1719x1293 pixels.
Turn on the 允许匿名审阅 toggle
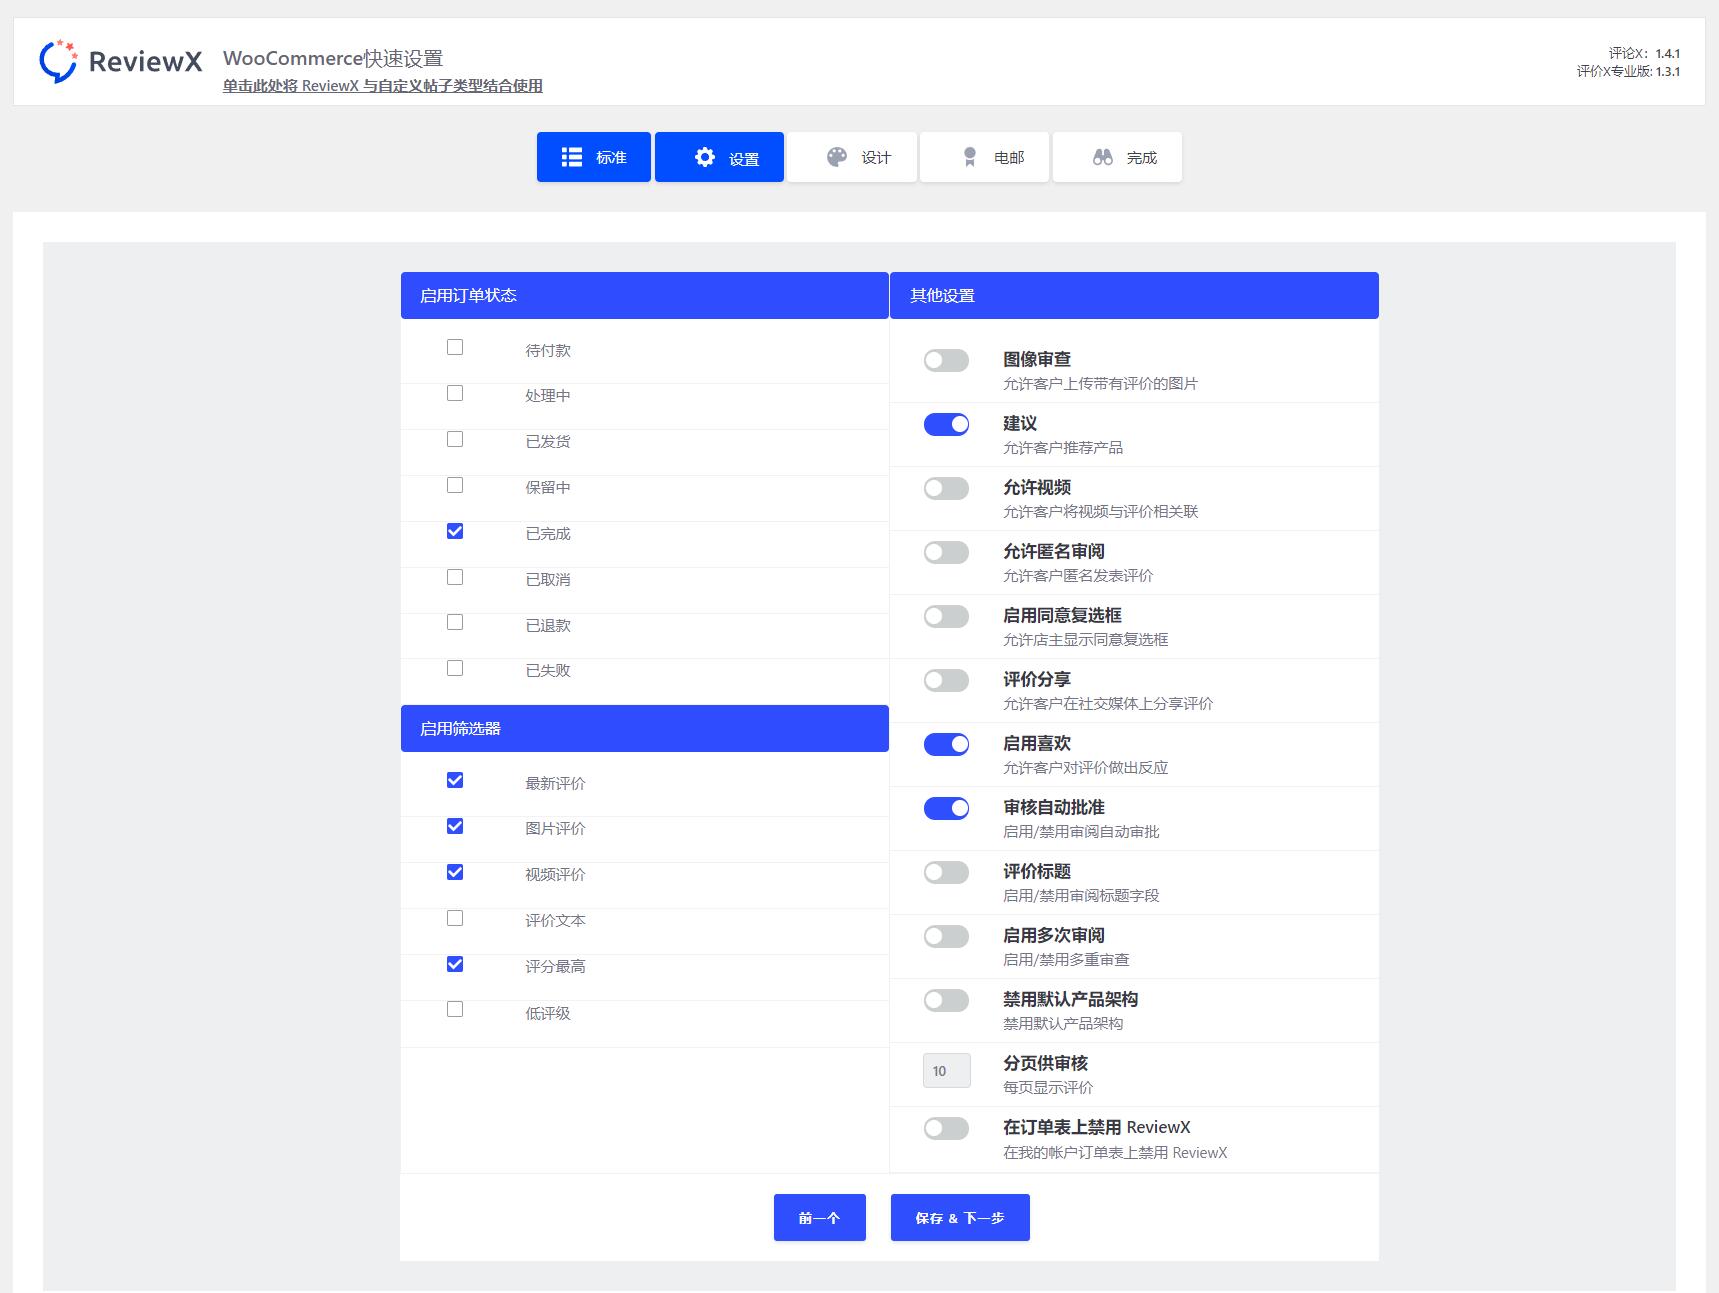click(x=946, y=552)
